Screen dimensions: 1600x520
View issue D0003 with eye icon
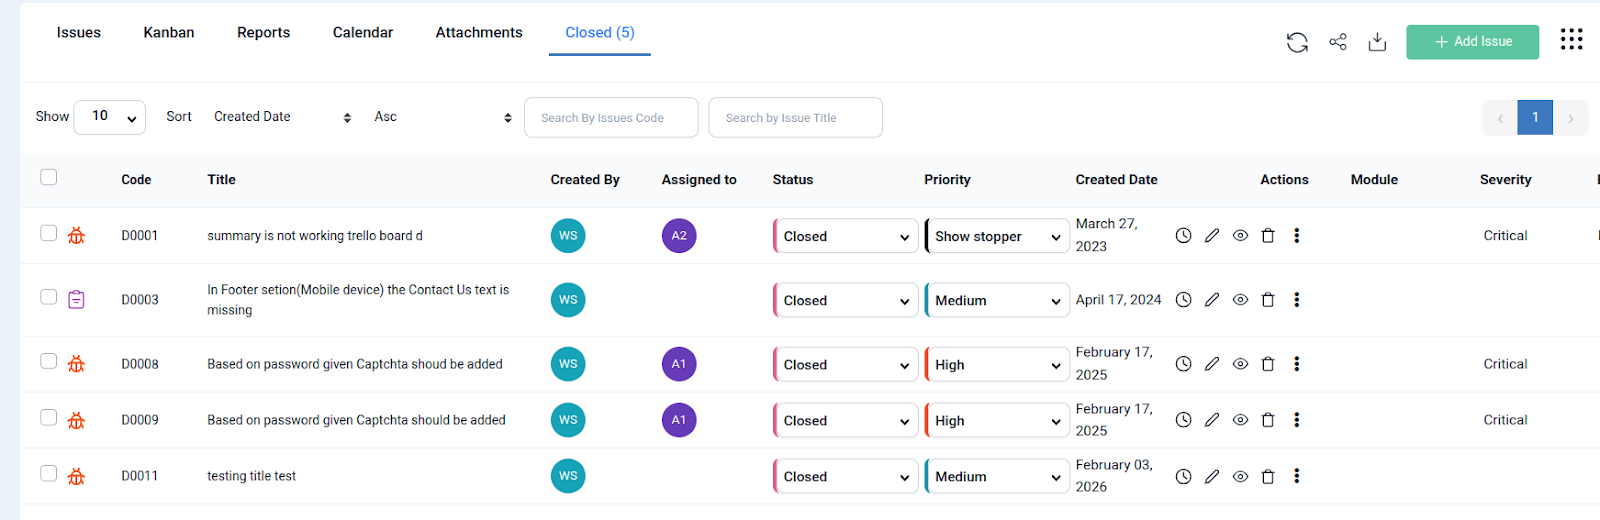click(1240, 300)
